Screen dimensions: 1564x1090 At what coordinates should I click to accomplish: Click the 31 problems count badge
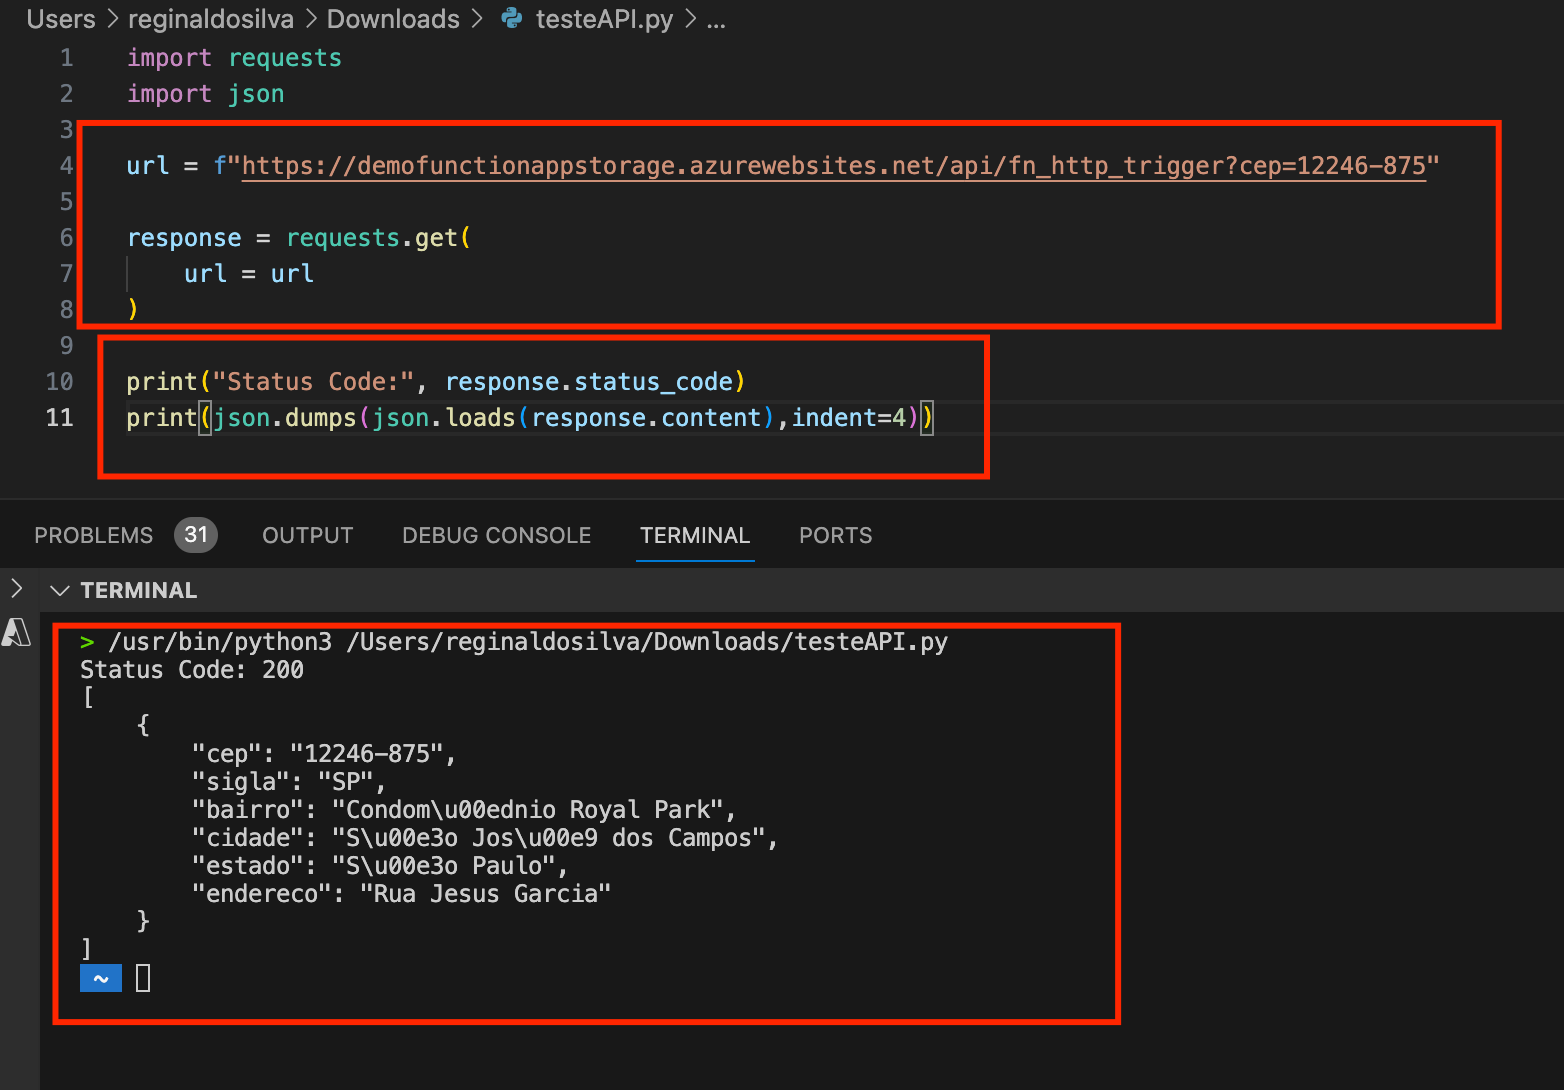196,535
